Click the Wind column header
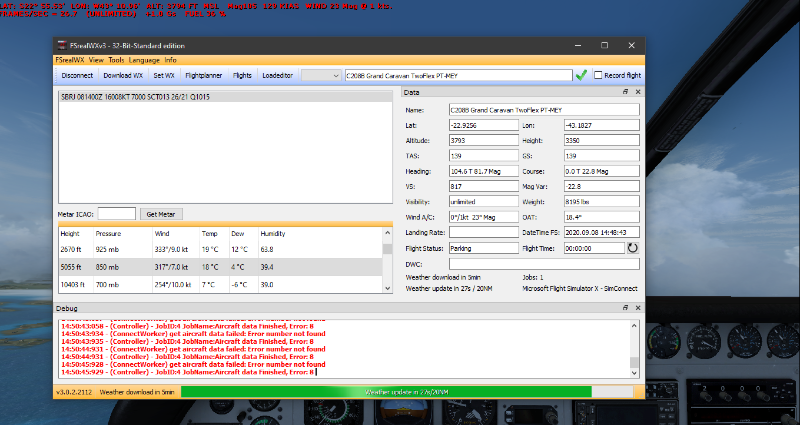Viewport: 800px width, 425px height. pyautogui.click(x=161, y=234)
